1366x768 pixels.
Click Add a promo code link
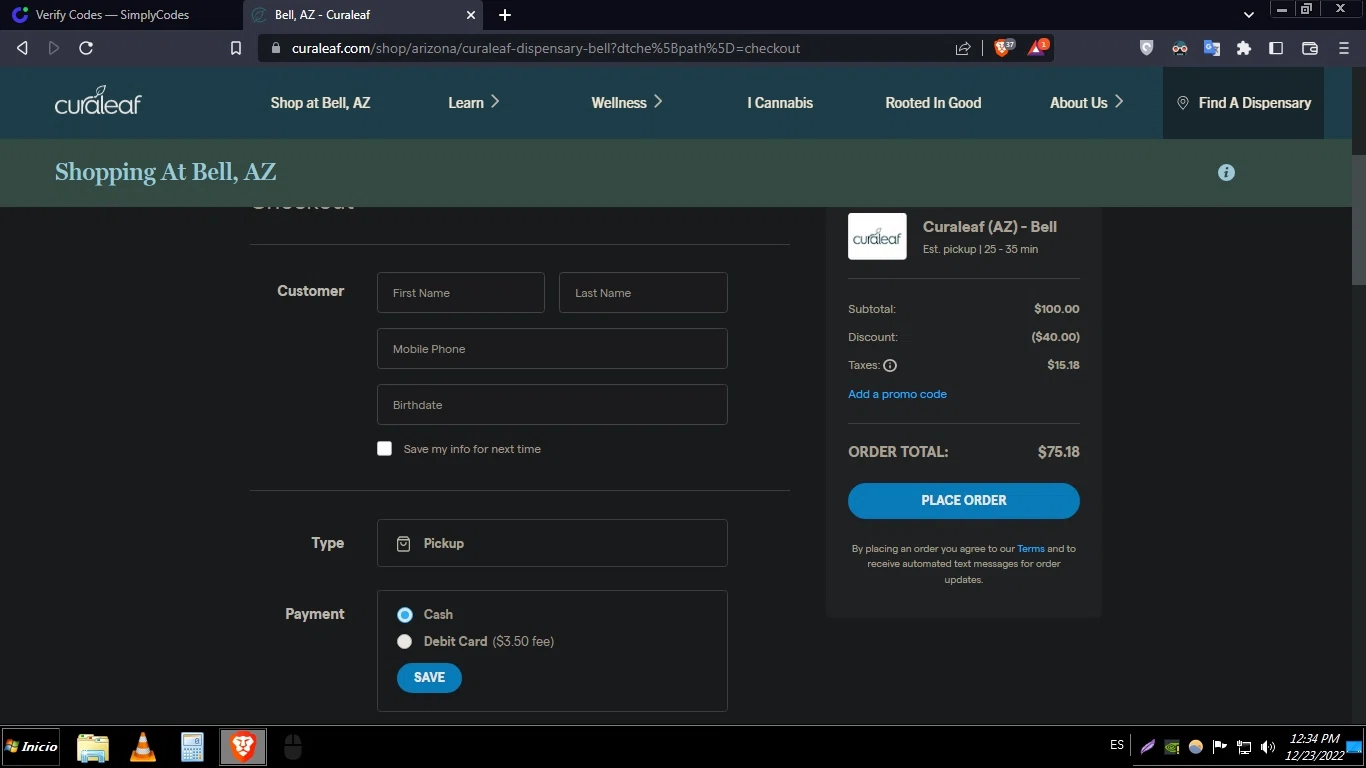(897, 394)
